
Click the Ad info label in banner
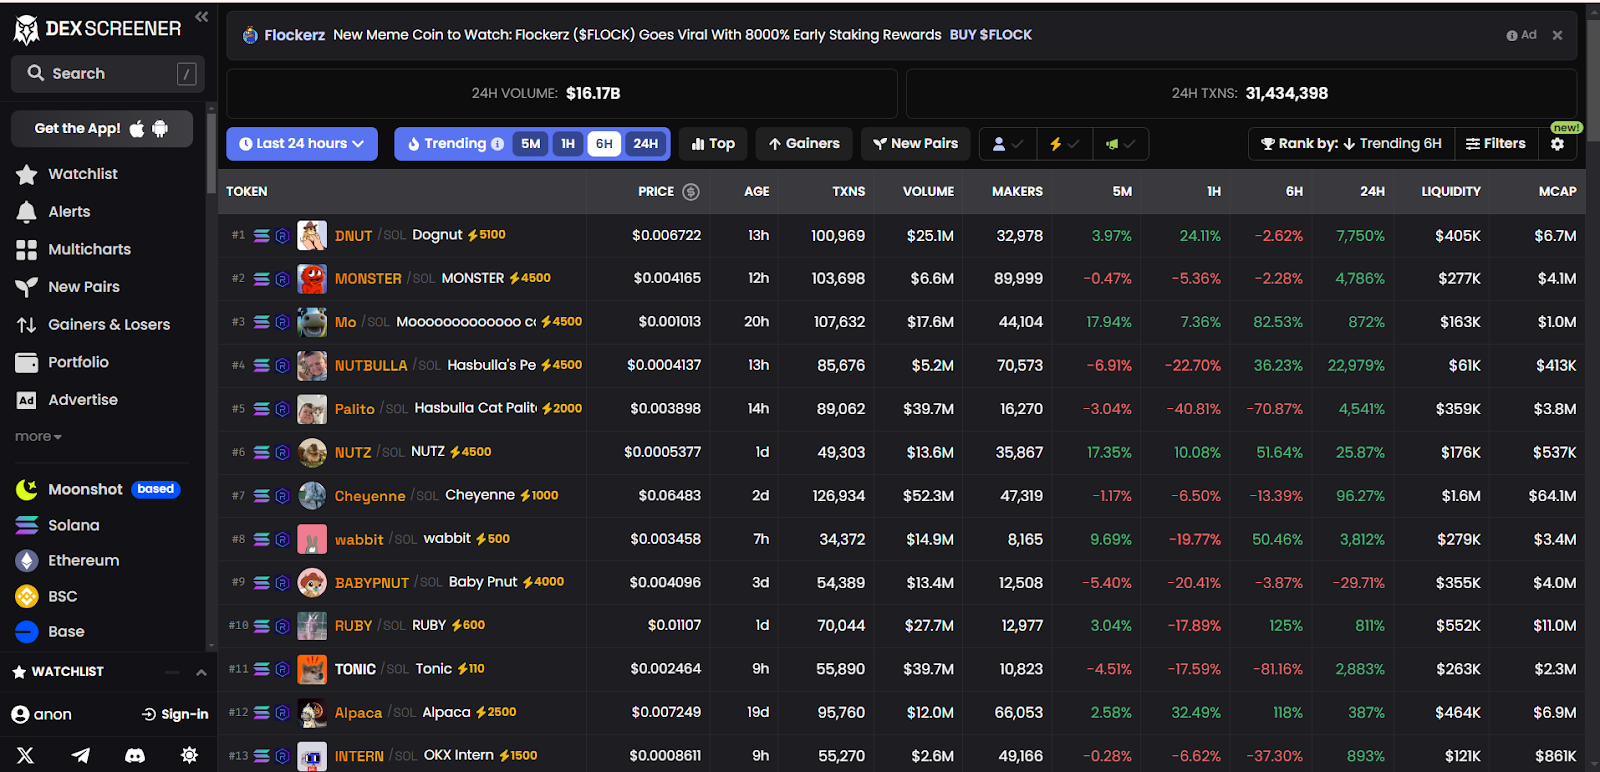coord(1521,35)
